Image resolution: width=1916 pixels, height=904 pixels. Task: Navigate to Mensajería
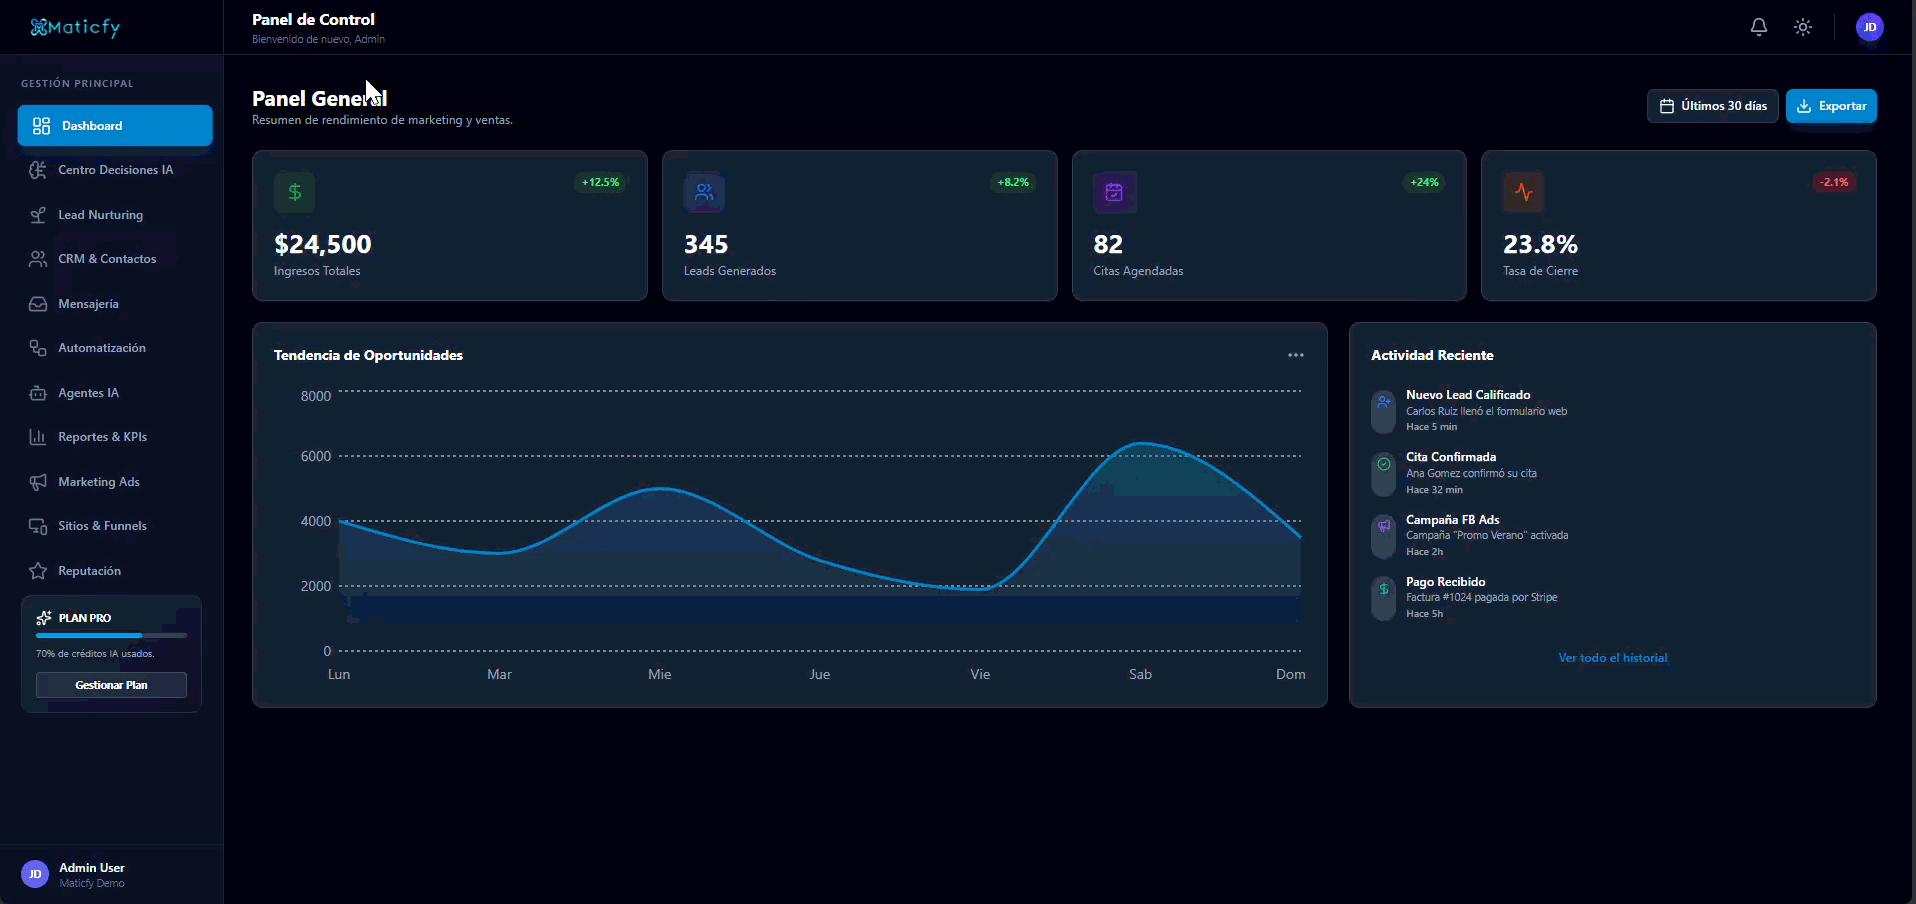[x=115, y=304]
